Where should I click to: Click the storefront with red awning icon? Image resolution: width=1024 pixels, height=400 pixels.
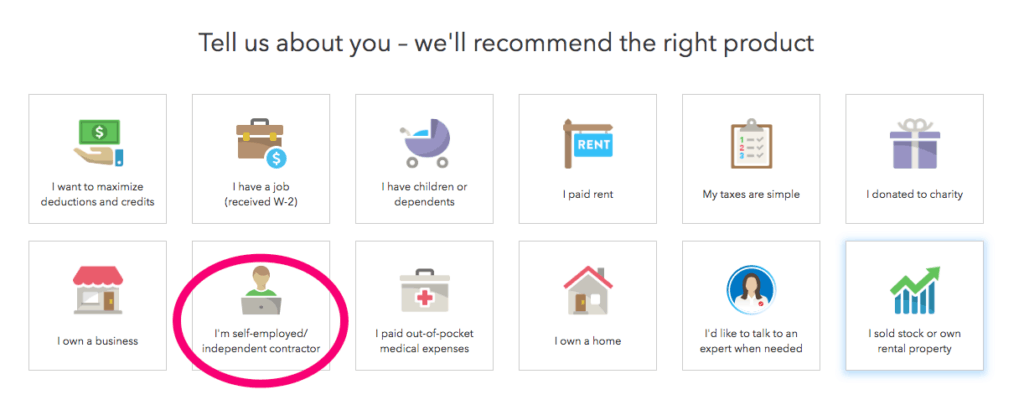click(97, 289)
